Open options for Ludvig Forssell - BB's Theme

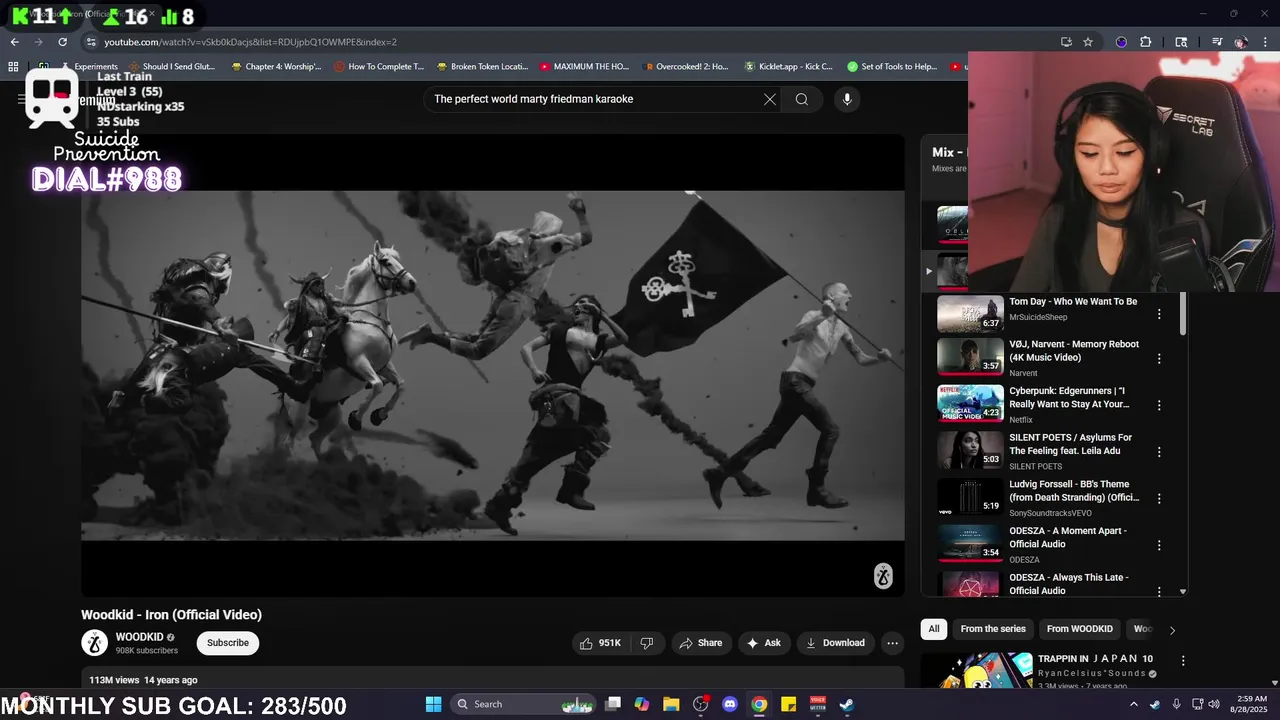1159,498
